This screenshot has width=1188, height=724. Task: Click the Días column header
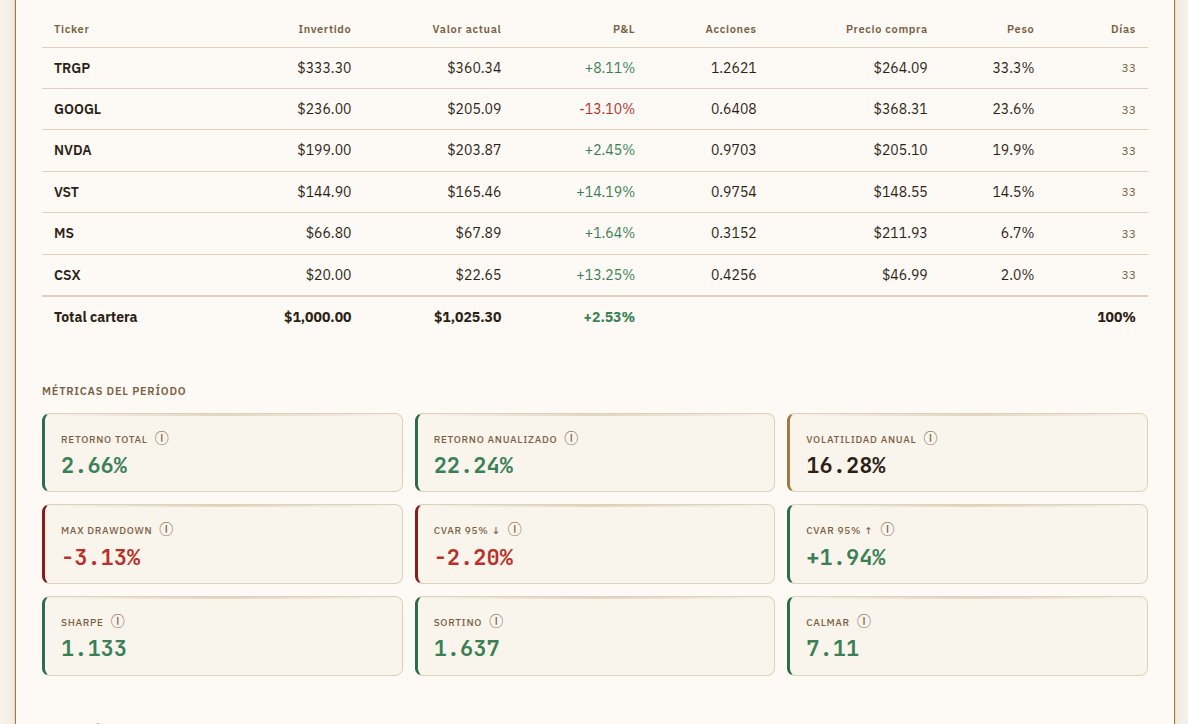coord(1123,29)
